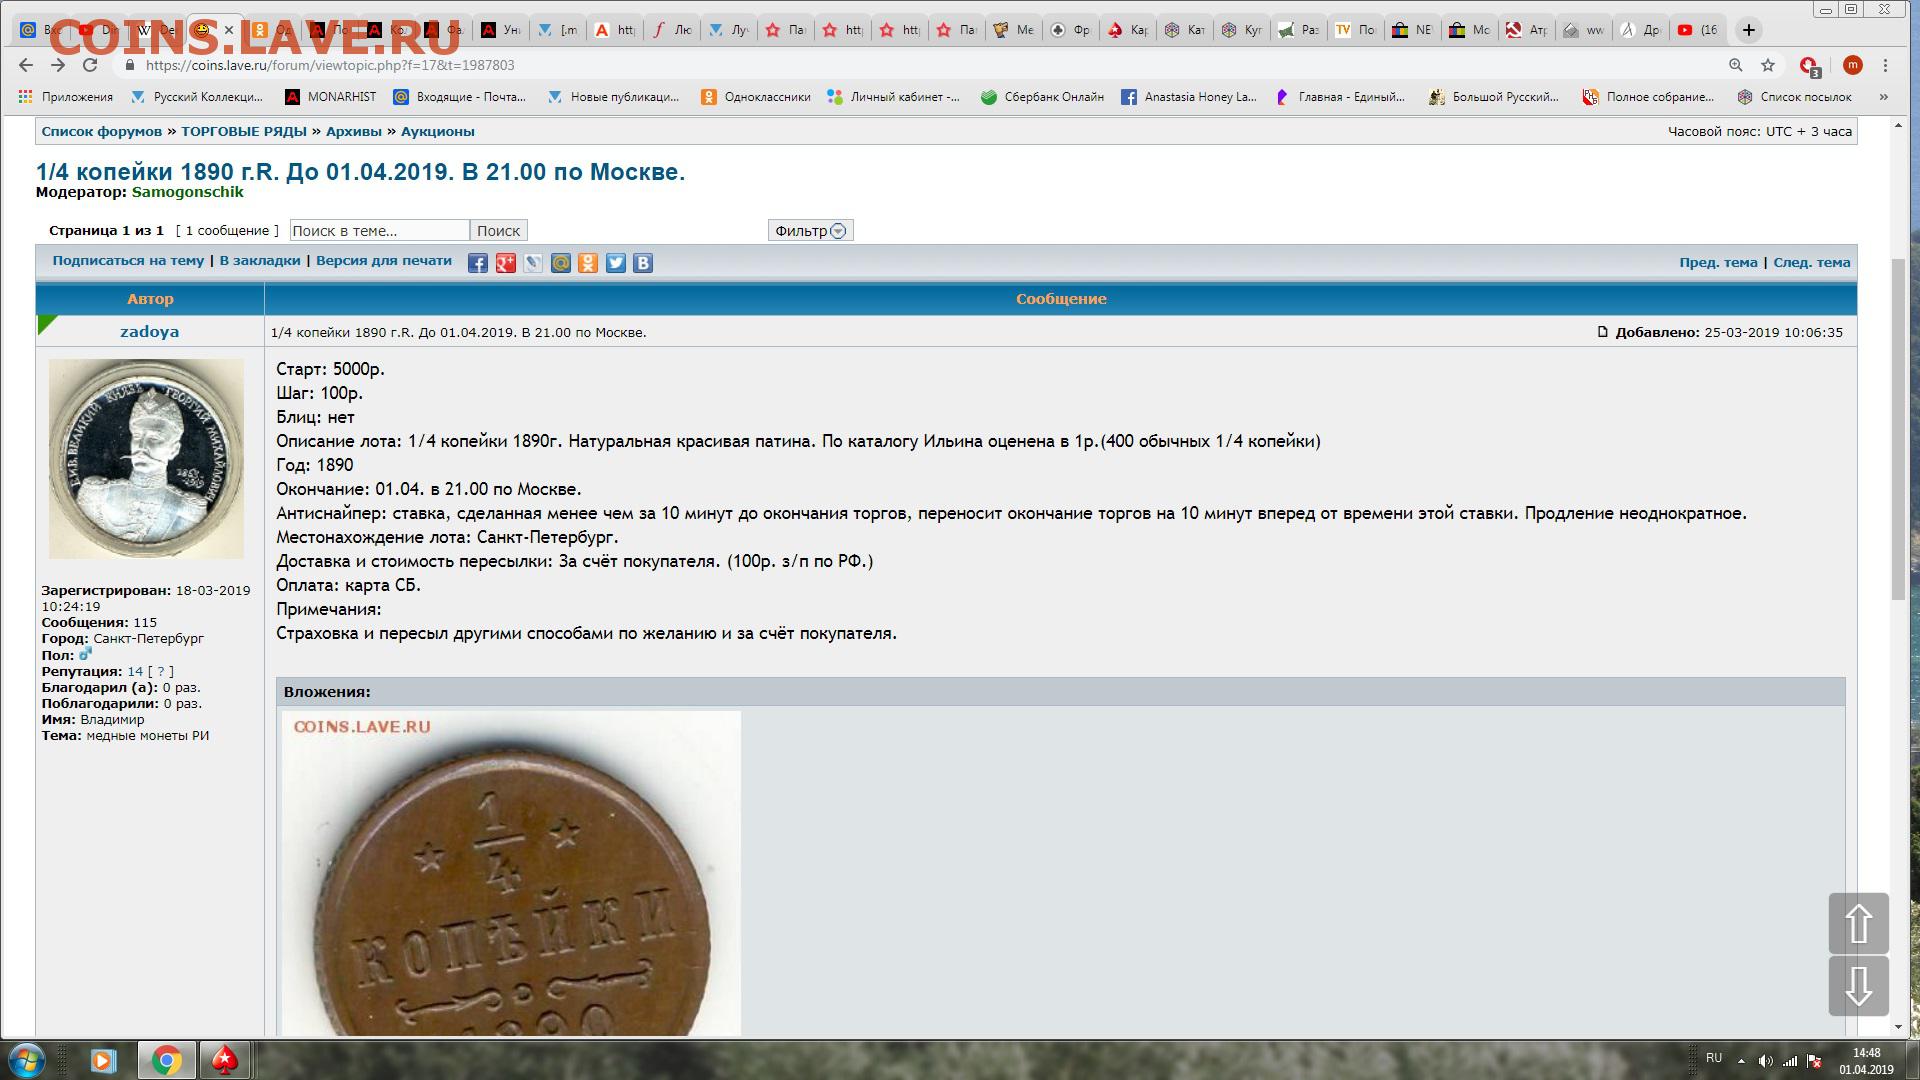Go to Пред. тема
The height and width of the screenshot is (1080, 1920).
click(1718, 263)
